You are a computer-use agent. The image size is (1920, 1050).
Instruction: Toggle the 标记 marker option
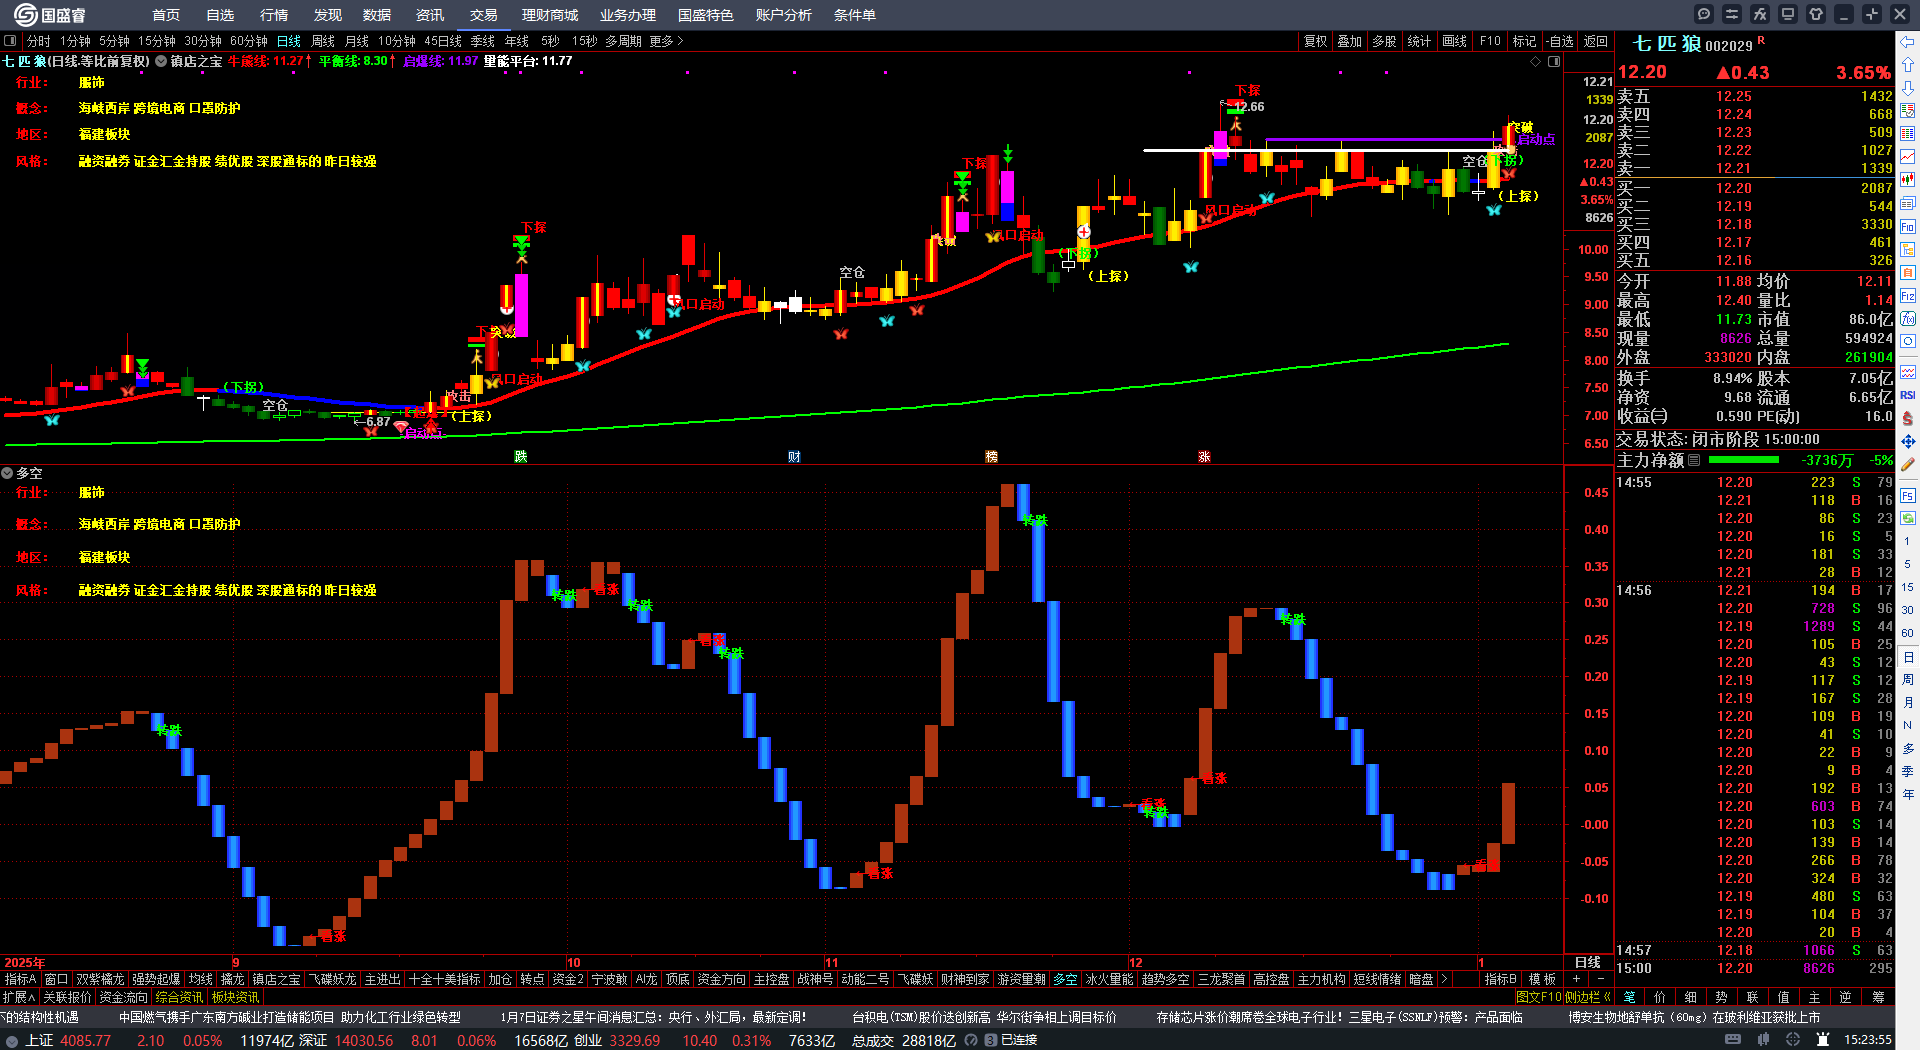click(x=1524, y=41)
